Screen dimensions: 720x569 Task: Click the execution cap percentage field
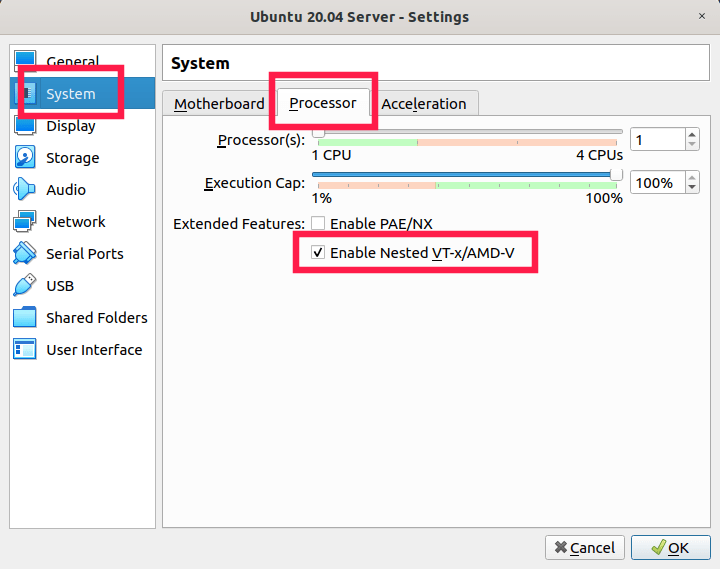658,182
